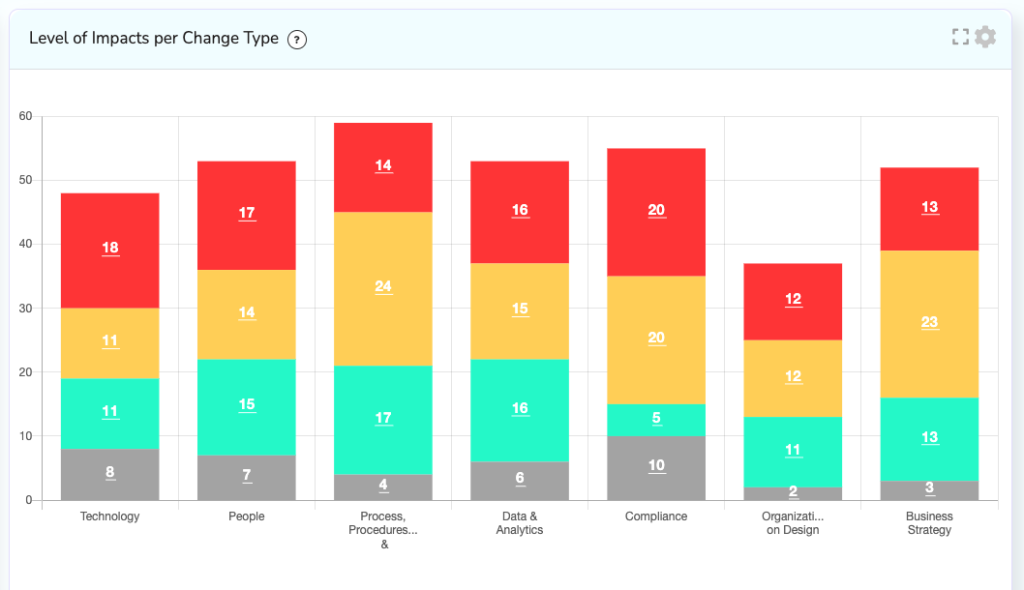Click the Technology axis label

point(109,516)
